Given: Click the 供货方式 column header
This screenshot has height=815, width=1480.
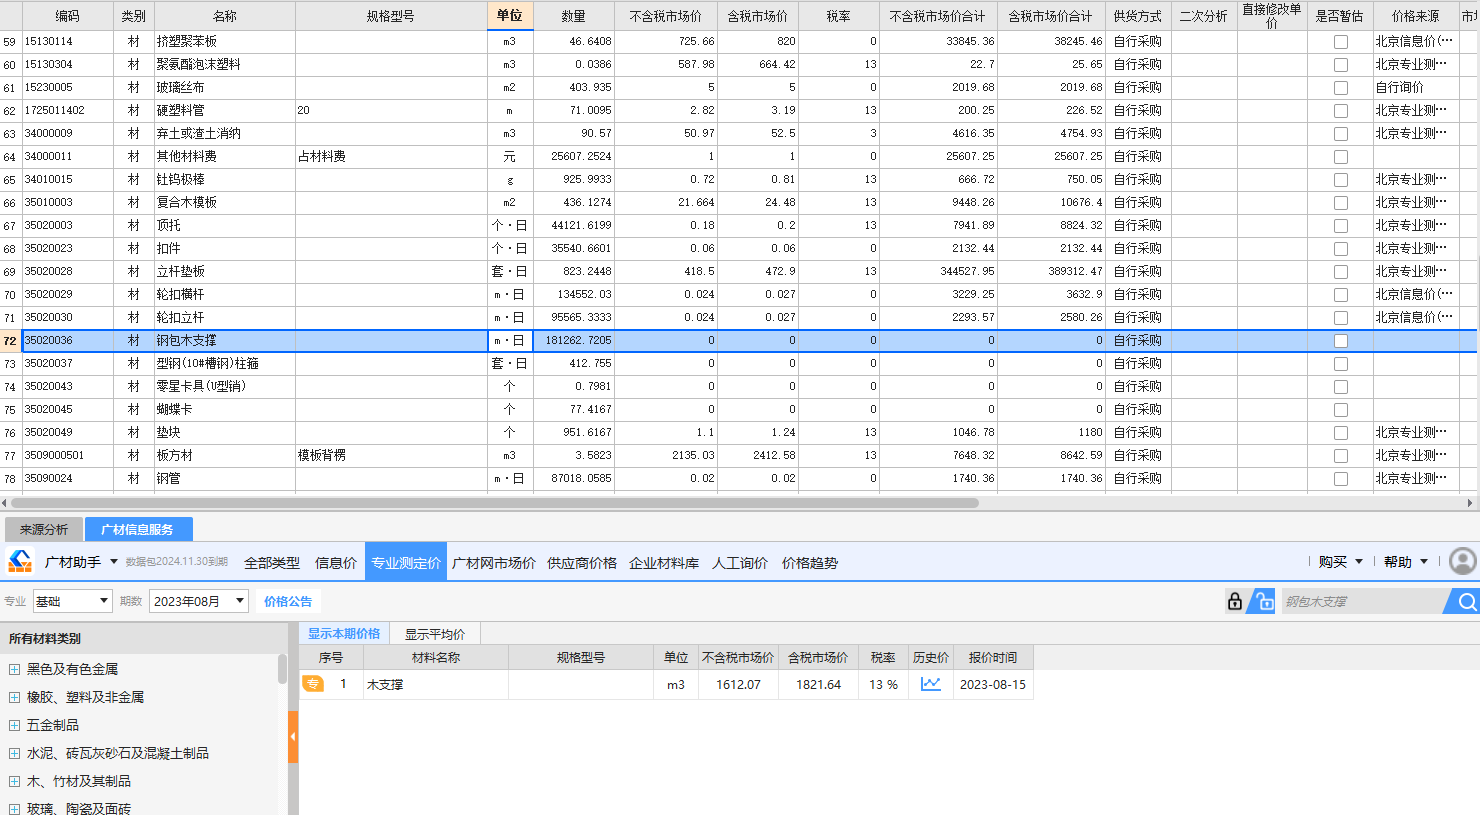Looking at the screenshot, I should pyautogui.click(x=1138, y=16).
